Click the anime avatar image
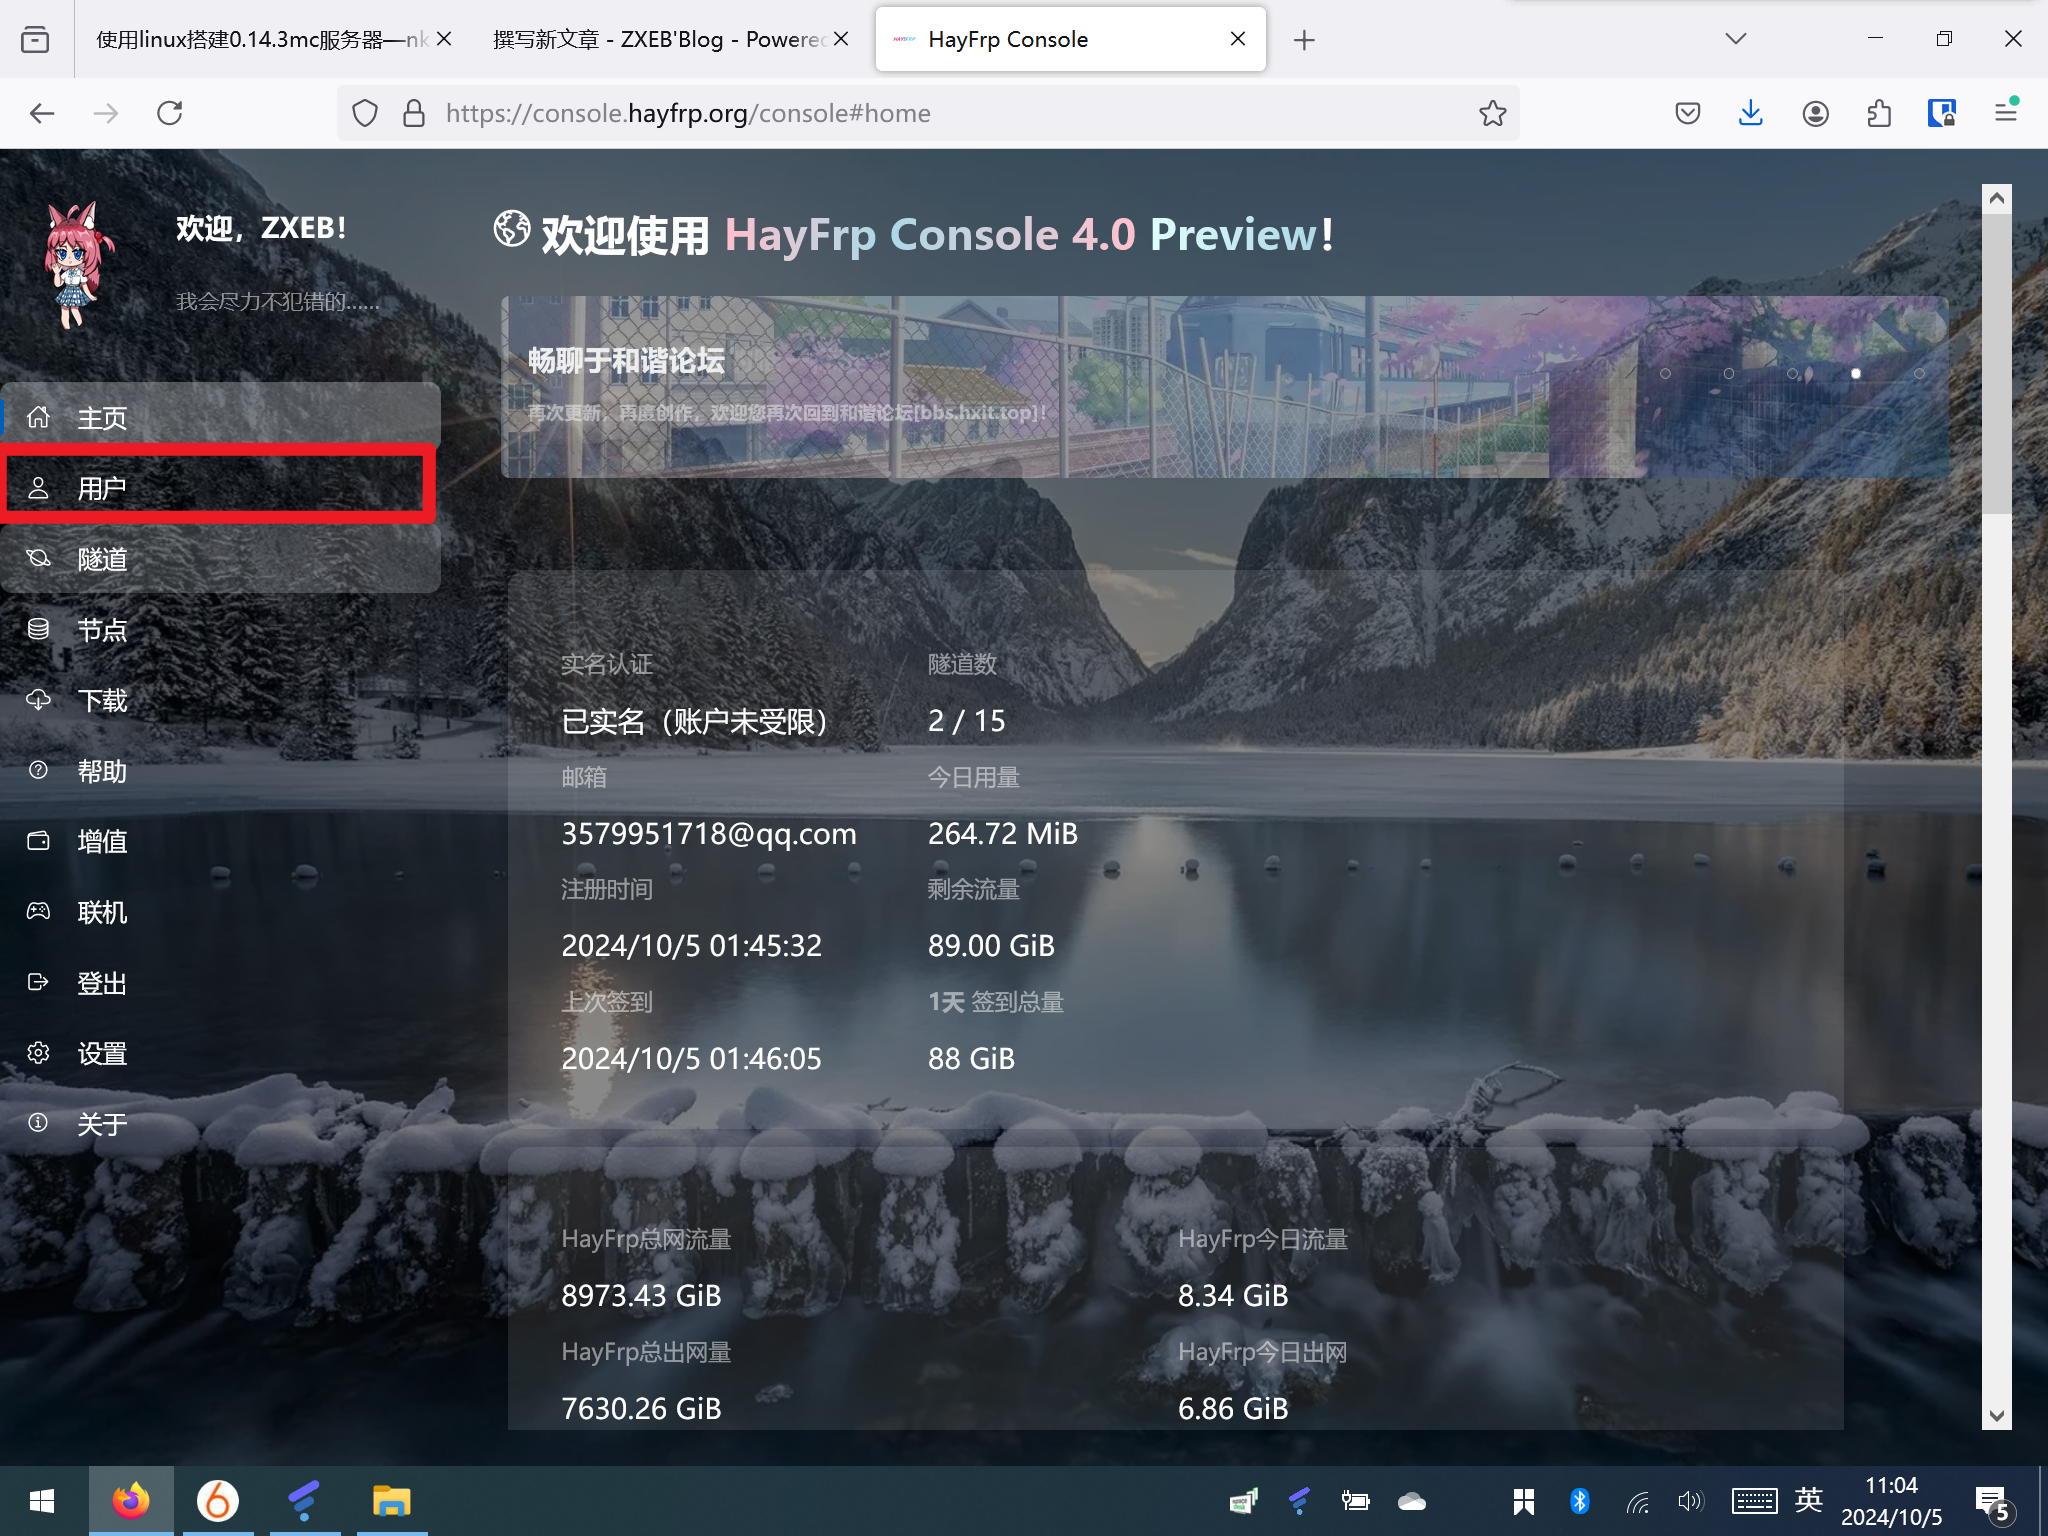The height and width of the screenshot is (1536, 2048). coord(76,265)
